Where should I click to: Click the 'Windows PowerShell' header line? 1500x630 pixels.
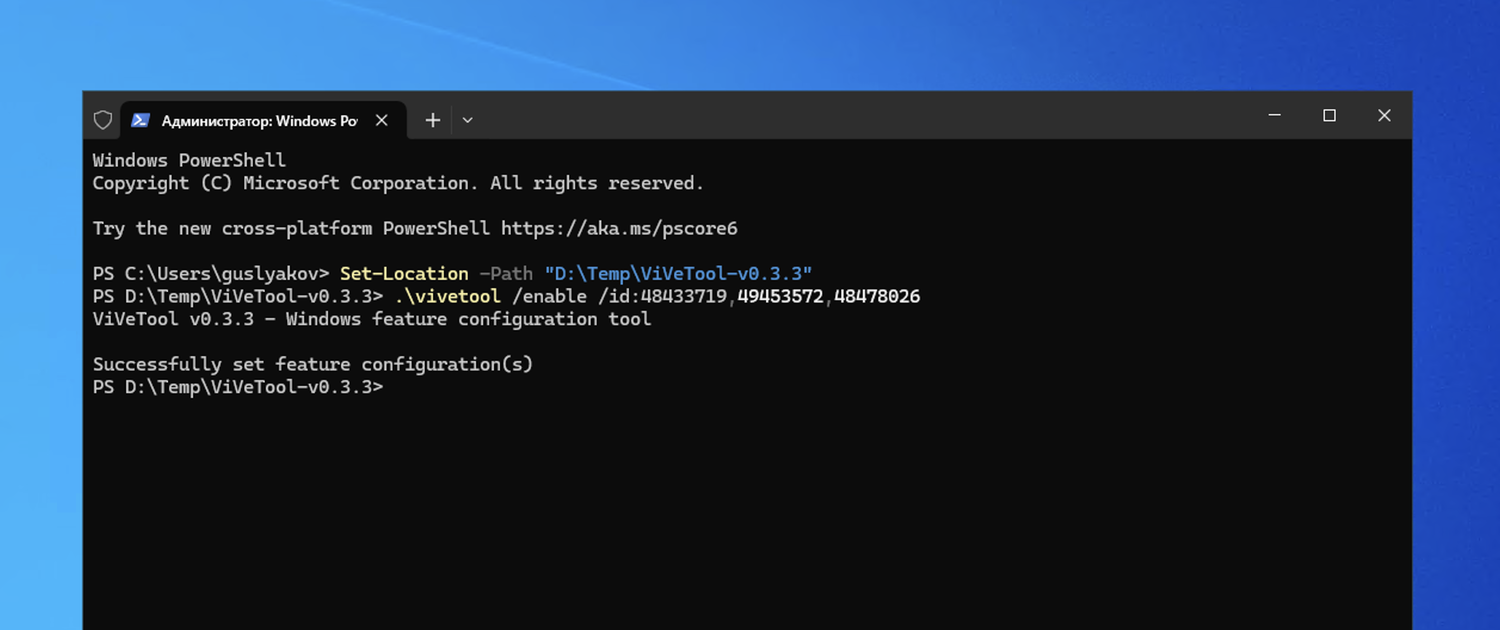click(189, 160)
